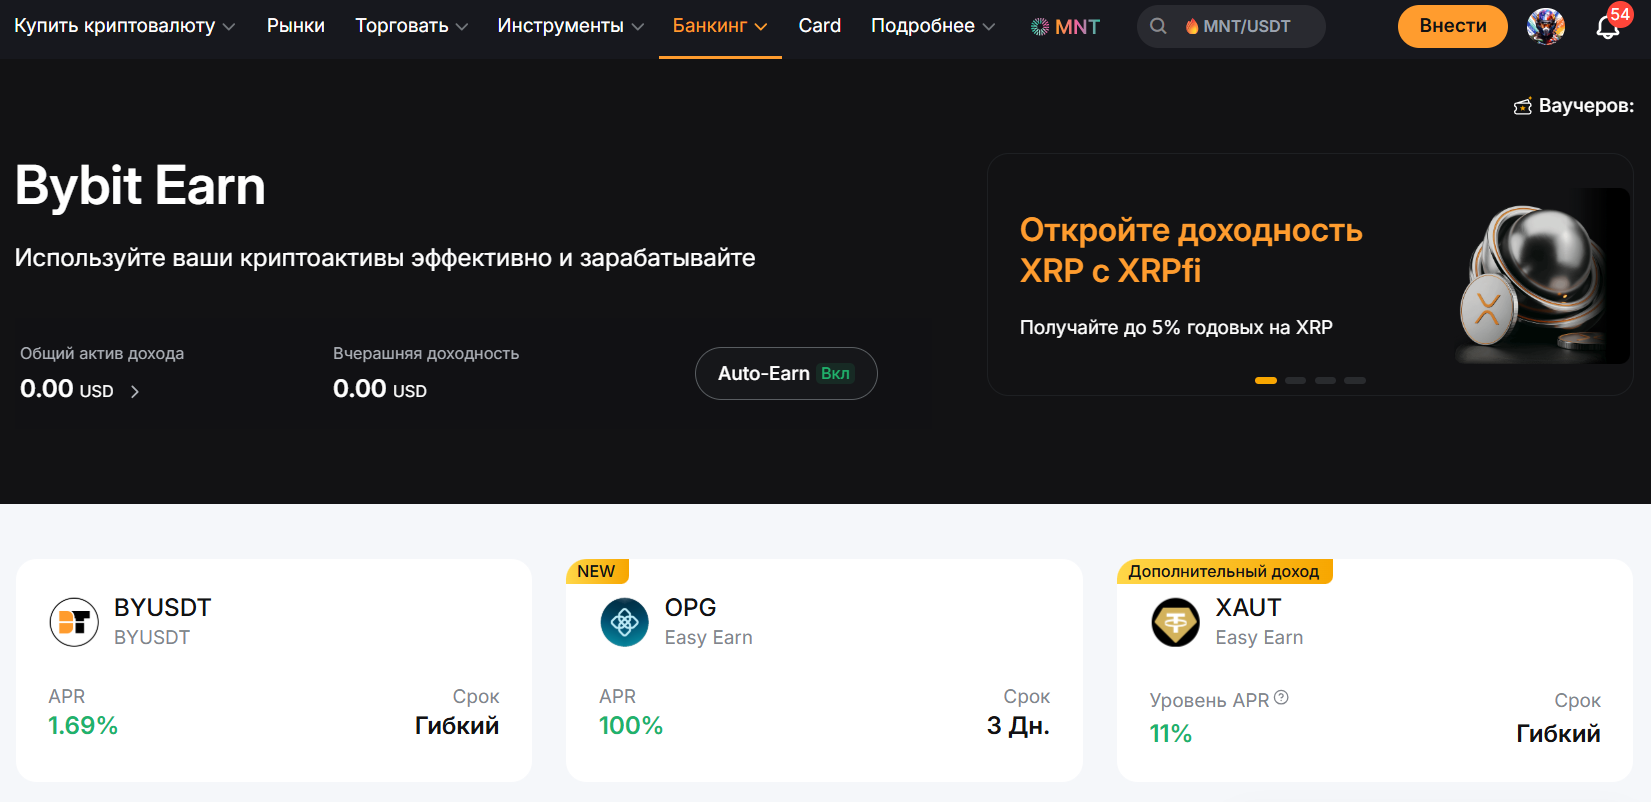
Task: Click the OPG product title
Action: pyautogui.click(x=691, y=608)
